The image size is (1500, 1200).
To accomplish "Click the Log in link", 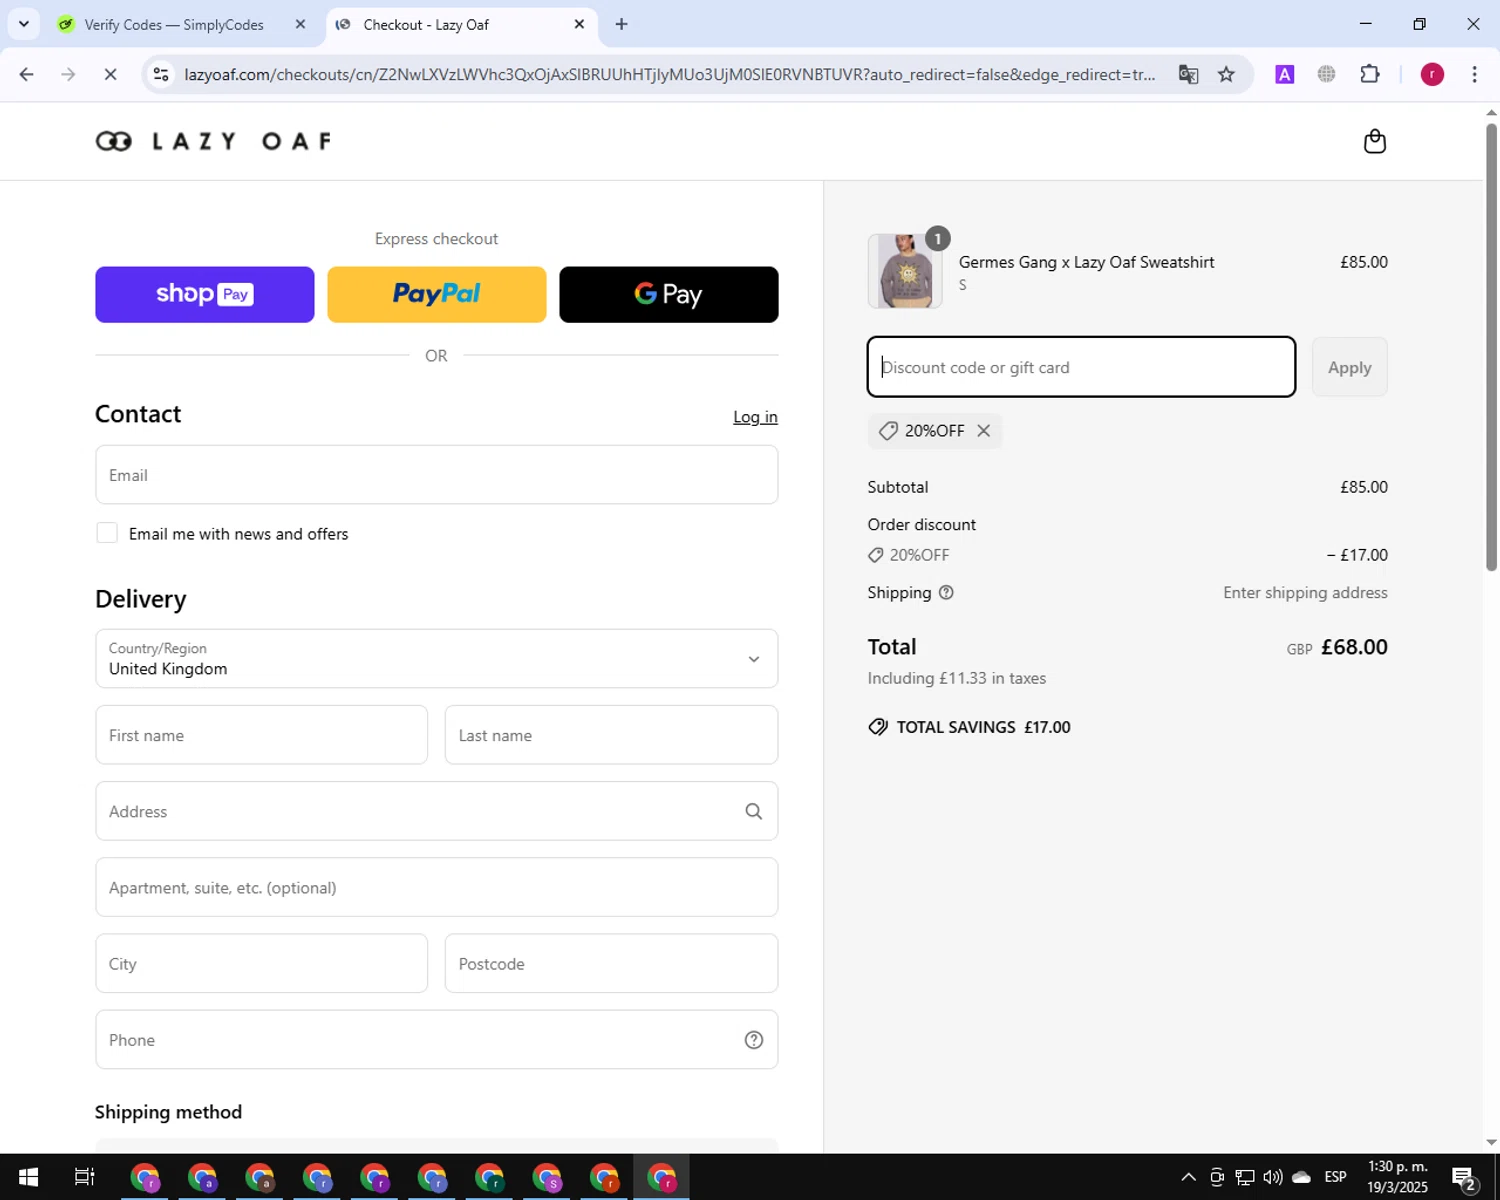I will pyautogui.click(x=755, y=417).
